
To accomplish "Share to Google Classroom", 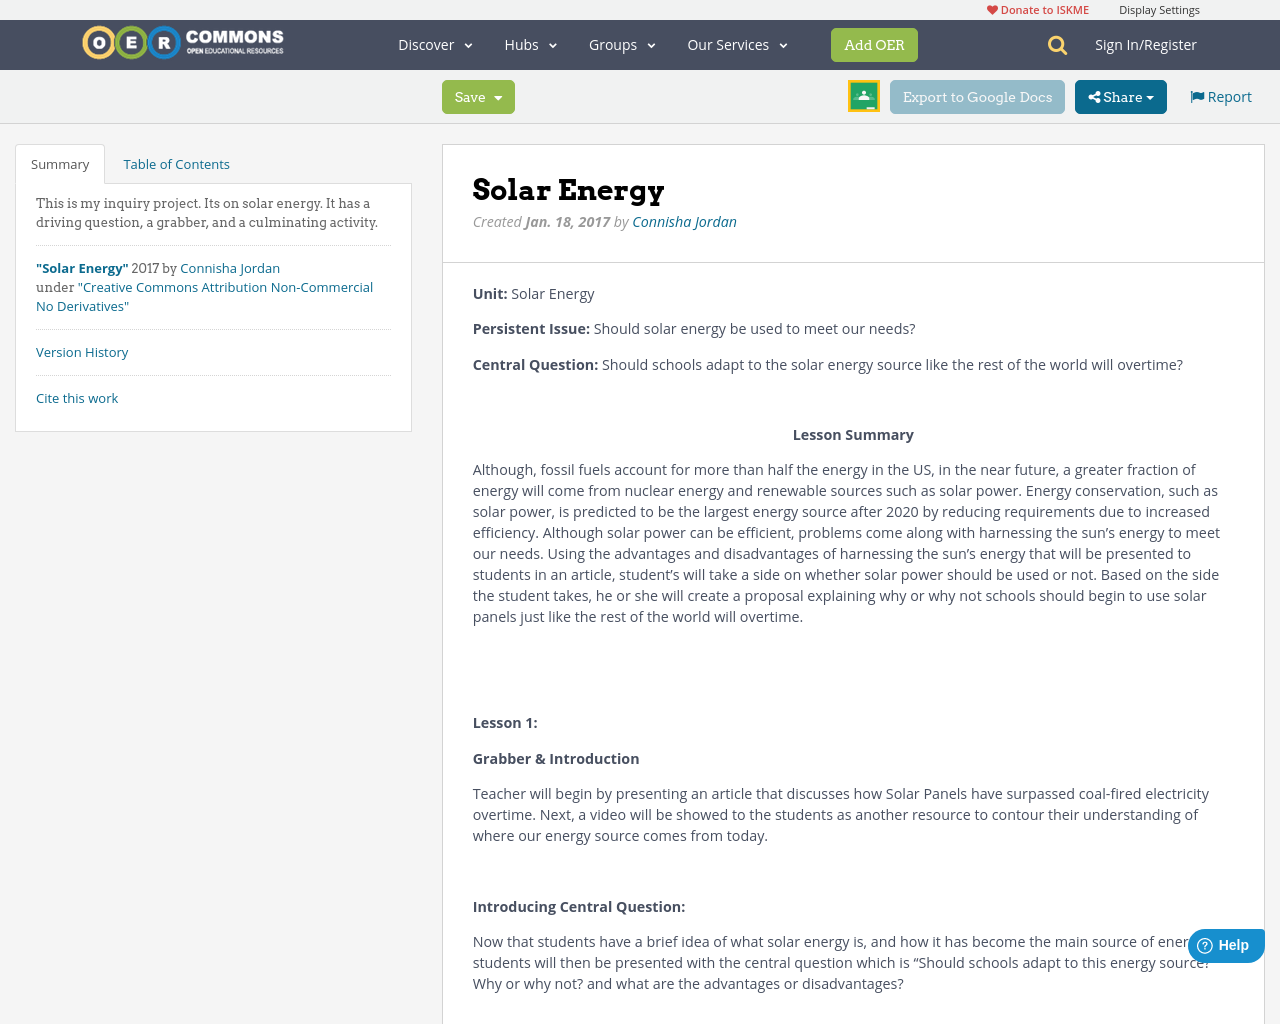I will click(x=863, y=95).
